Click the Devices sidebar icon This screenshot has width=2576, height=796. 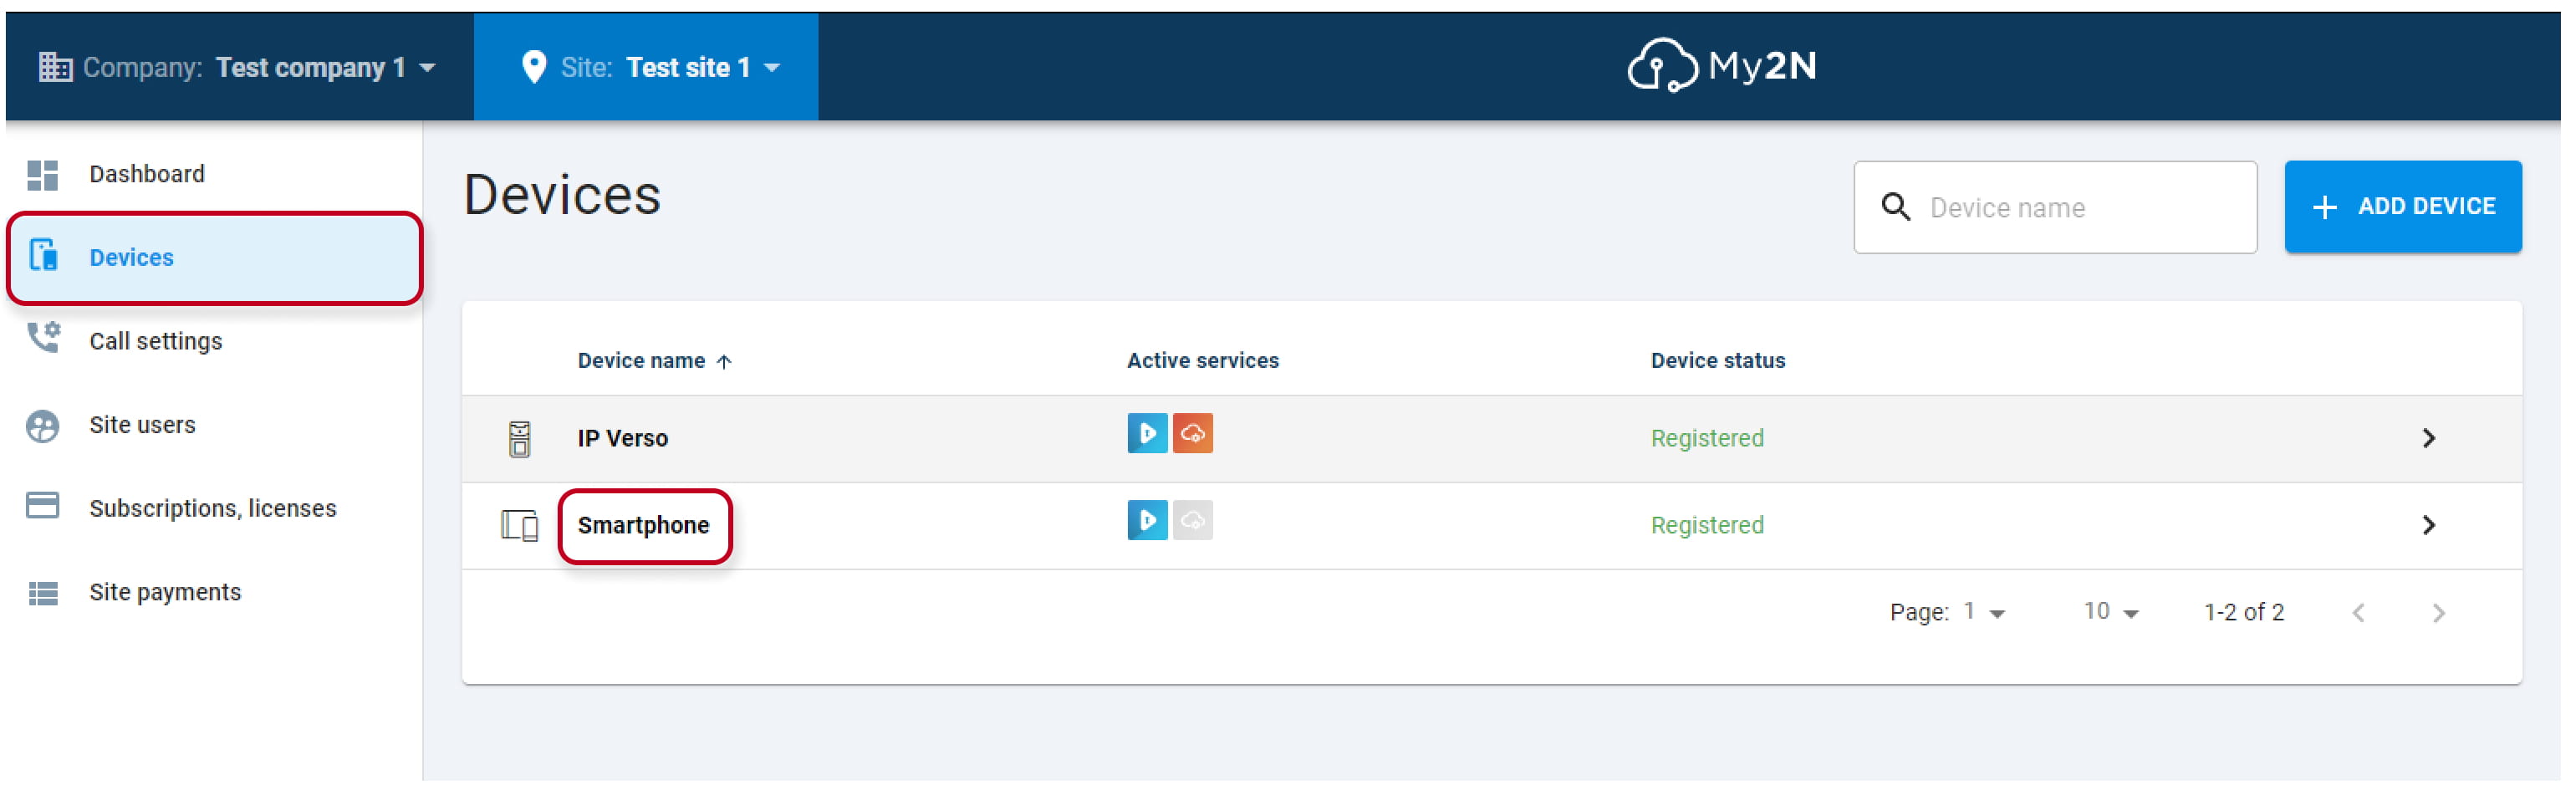tap(43, 256)
